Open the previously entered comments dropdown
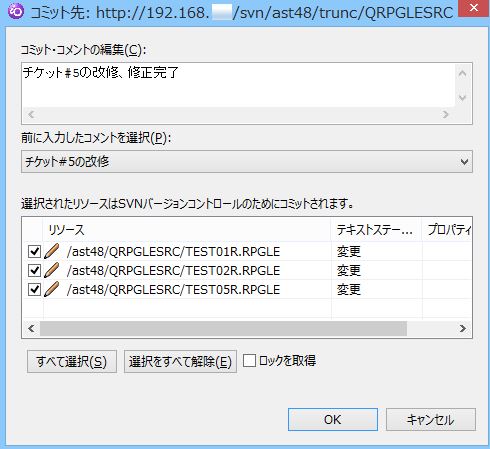 pos(247,162)
